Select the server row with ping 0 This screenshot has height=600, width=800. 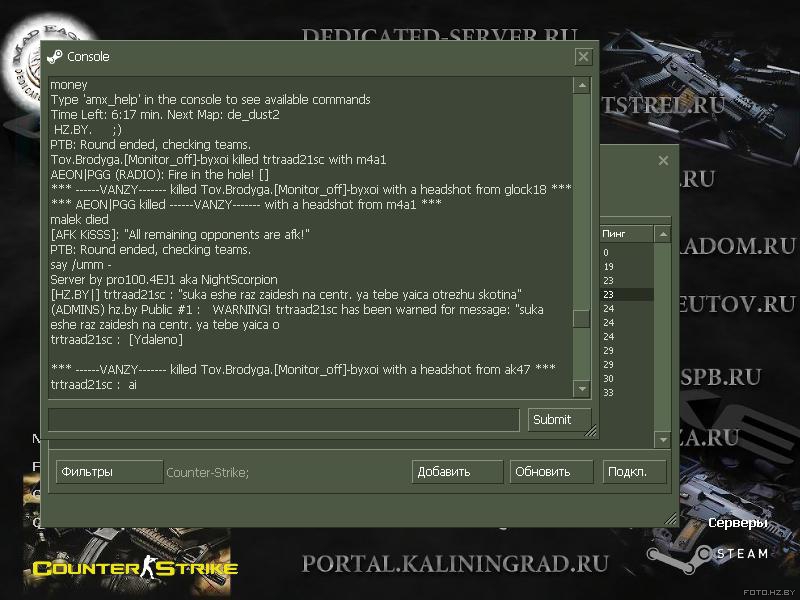(x=627, y=253)
